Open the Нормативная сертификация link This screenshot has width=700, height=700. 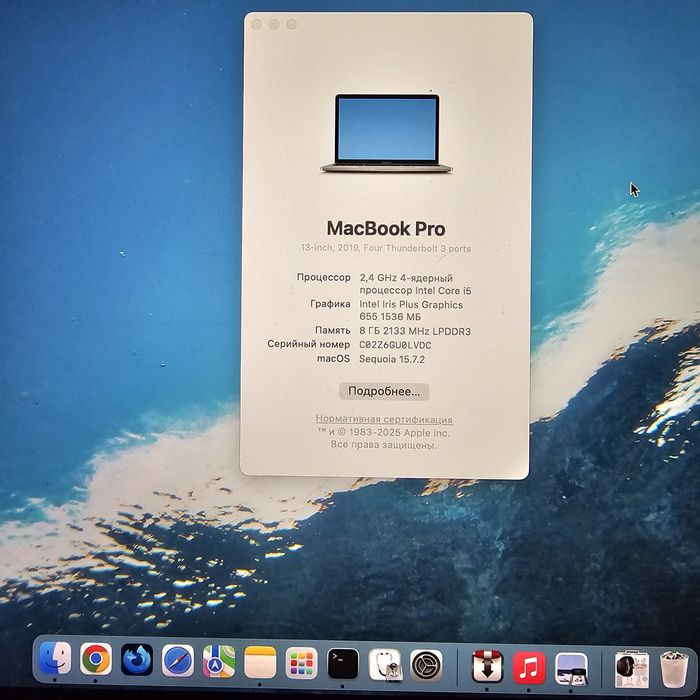tap(384, 419)
